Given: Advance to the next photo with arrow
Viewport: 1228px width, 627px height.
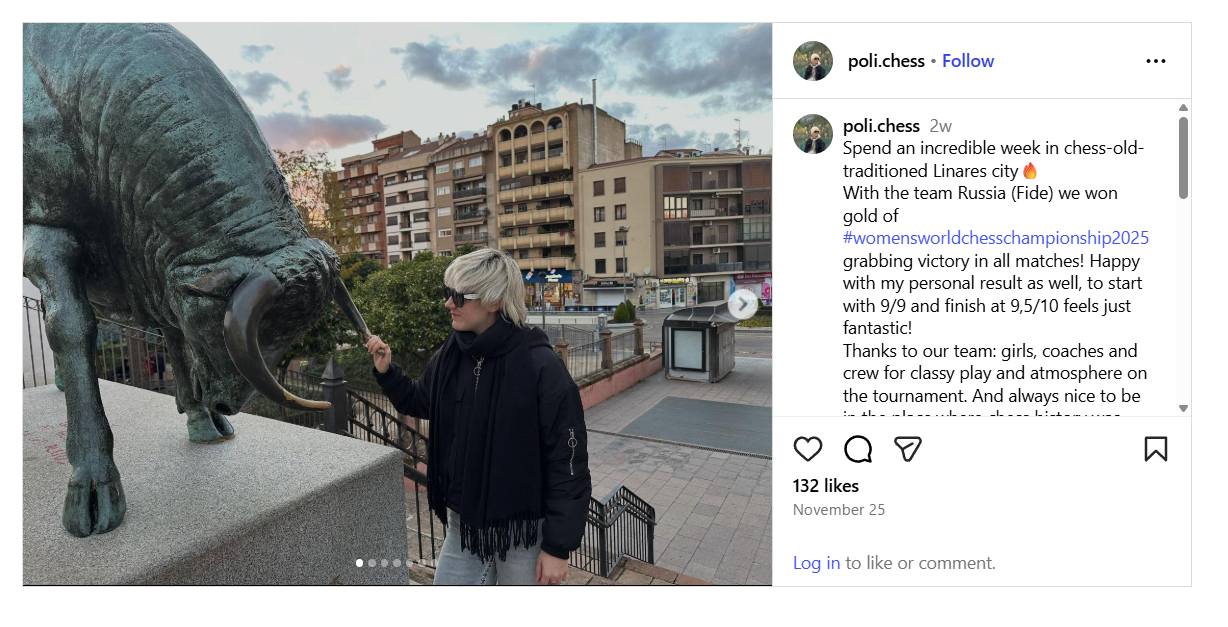Looking at the screenshot, I should point(743,304).
